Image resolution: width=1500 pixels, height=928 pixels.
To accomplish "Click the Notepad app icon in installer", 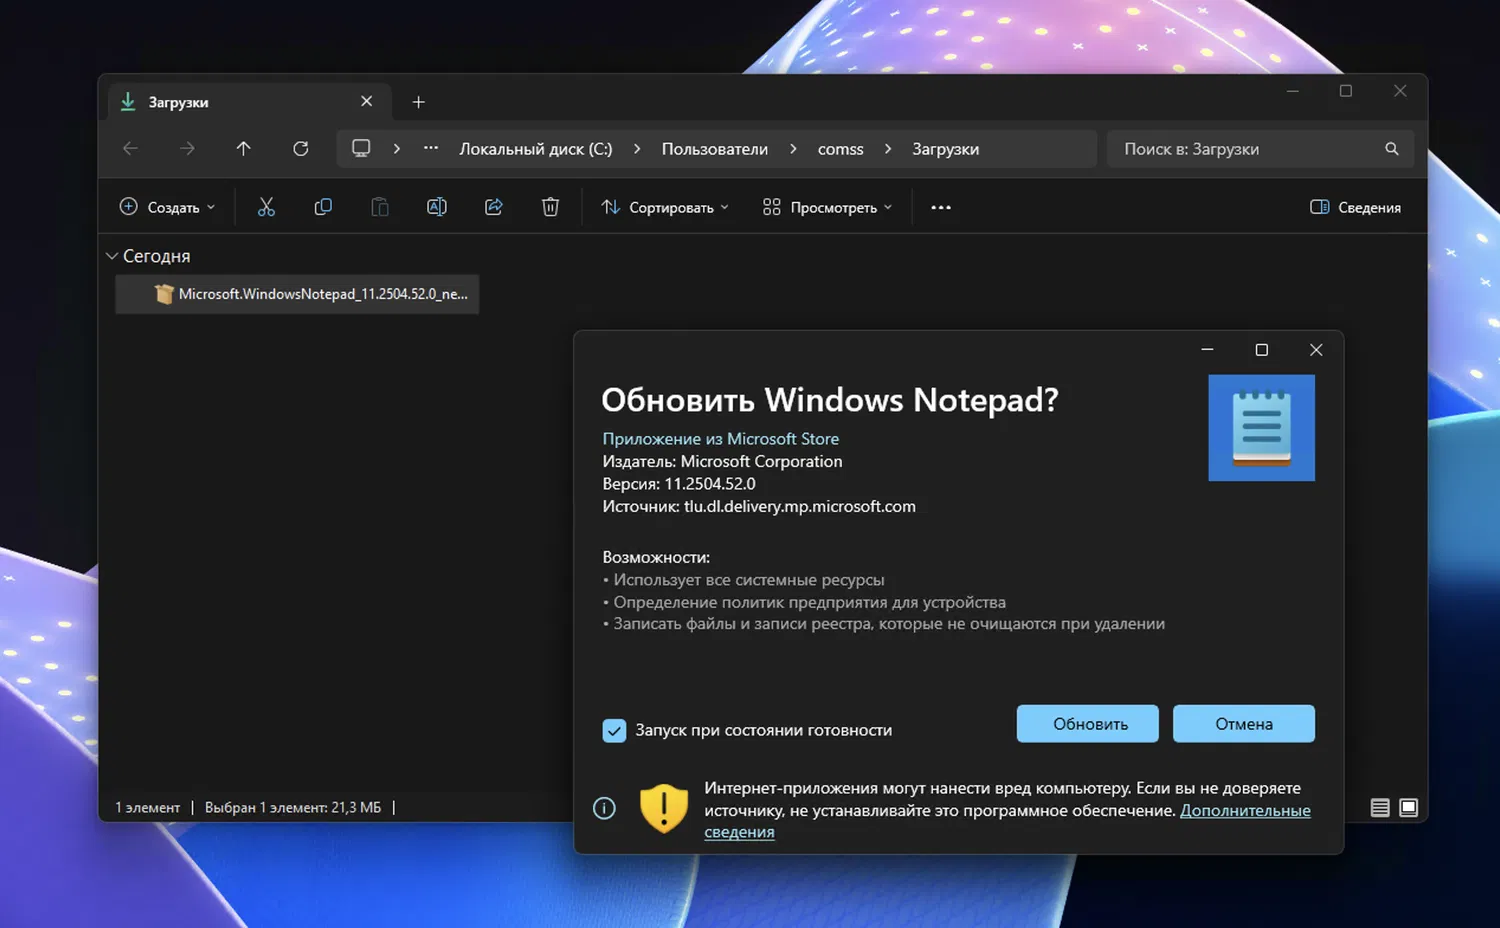I will [1261, 428].
